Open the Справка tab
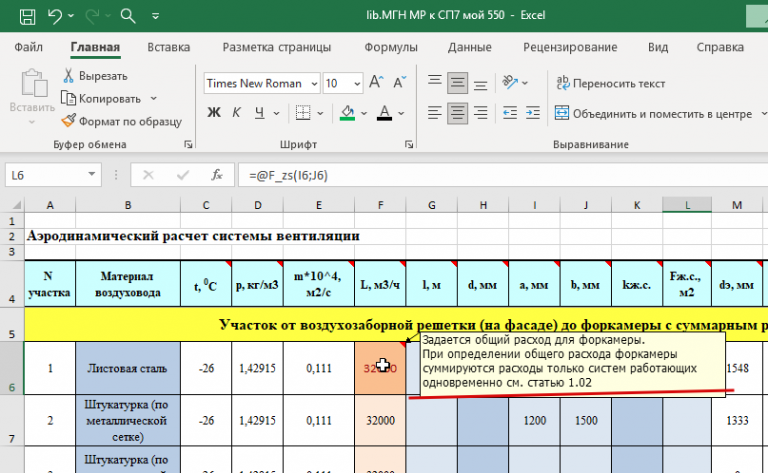Viewport: 768px width, 473px height. tap(720, 47)
